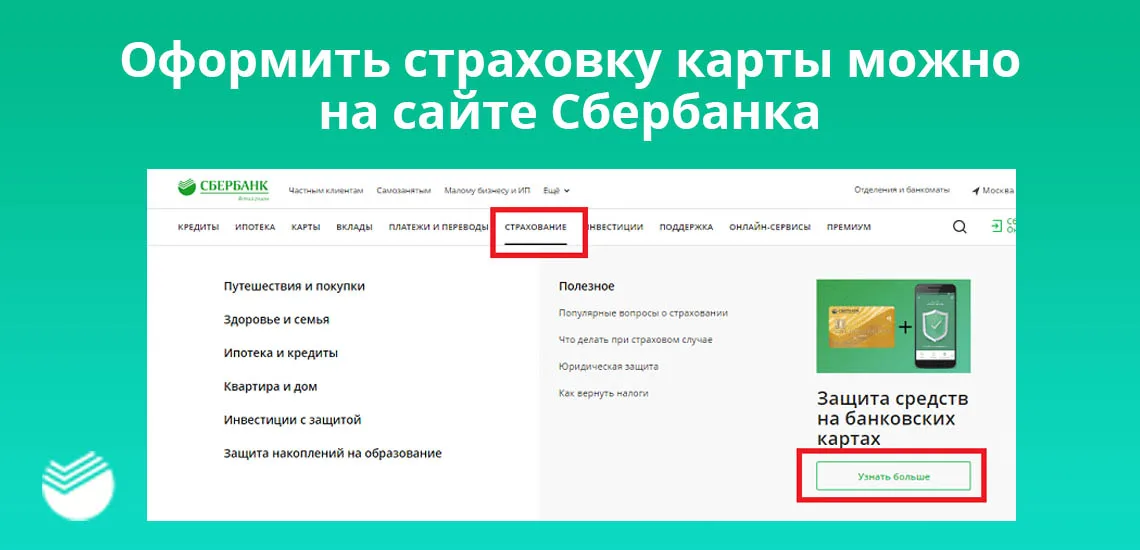Select Платежи и переводы in the navigation
Image resolution: width=1140 pixels, height=550 pixels.
click(438, 227)
